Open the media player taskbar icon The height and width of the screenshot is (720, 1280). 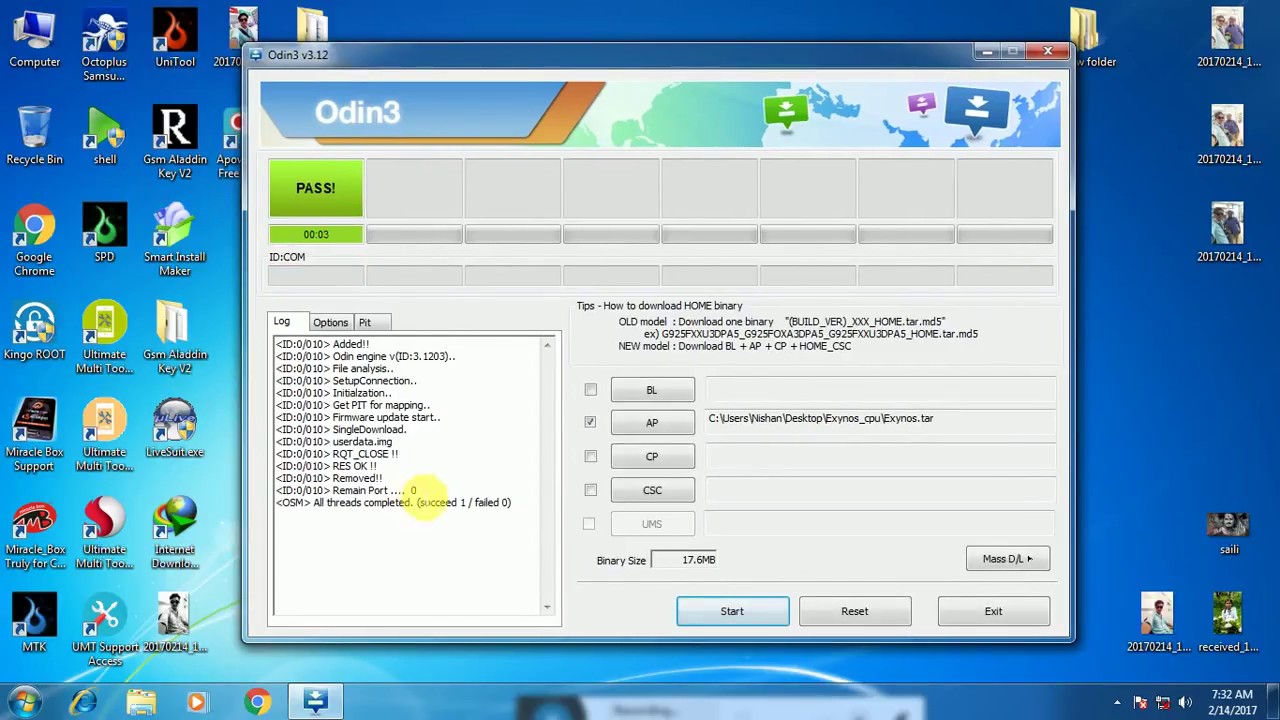point(197,702)
